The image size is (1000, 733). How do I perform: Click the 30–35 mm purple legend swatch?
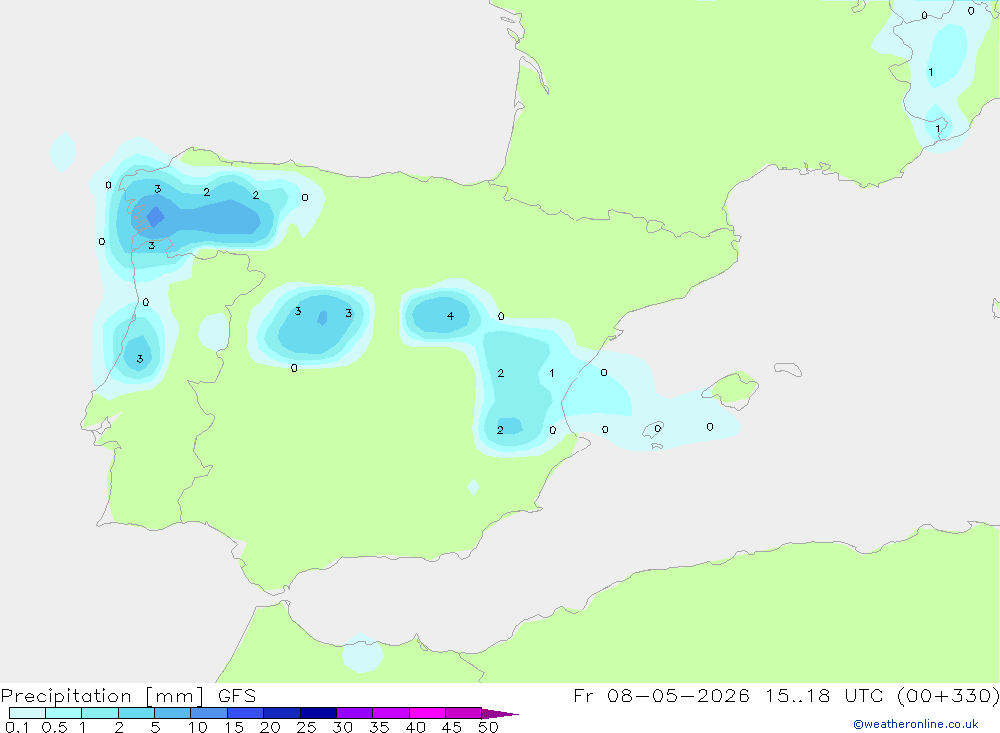tap(355, 713)
